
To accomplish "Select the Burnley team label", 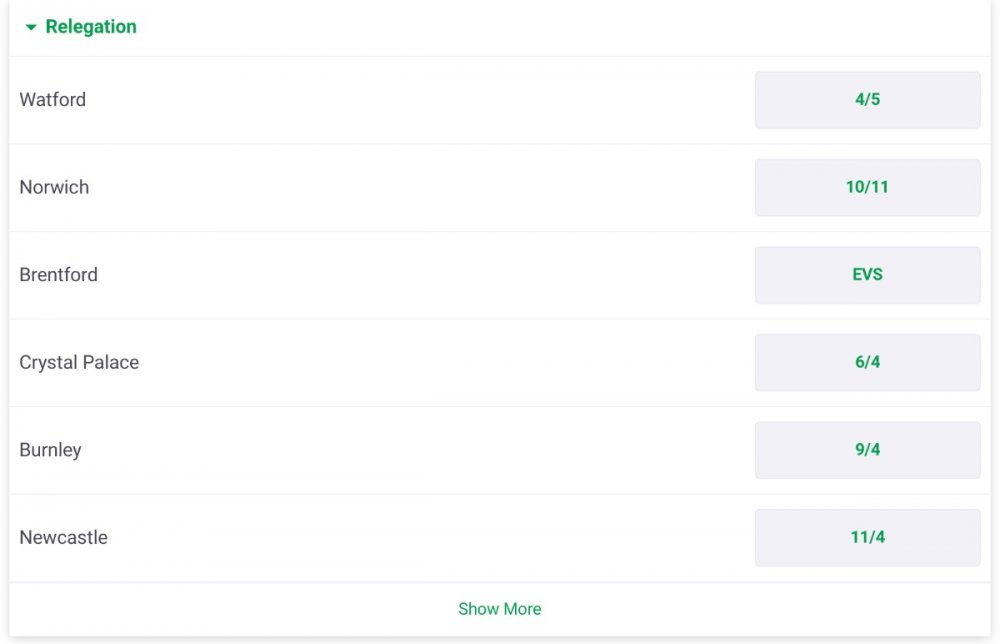I will (50, 450).
